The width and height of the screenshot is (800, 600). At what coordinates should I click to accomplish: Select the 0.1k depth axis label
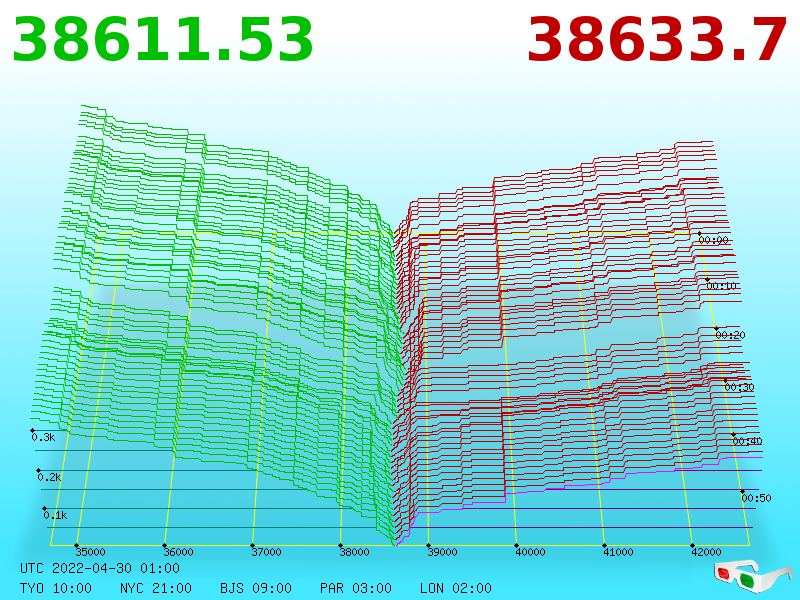click(55, 515)
